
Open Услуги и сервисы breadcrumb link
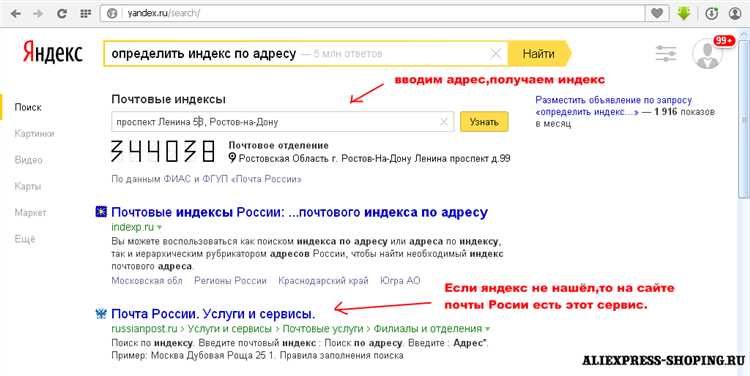230,329
